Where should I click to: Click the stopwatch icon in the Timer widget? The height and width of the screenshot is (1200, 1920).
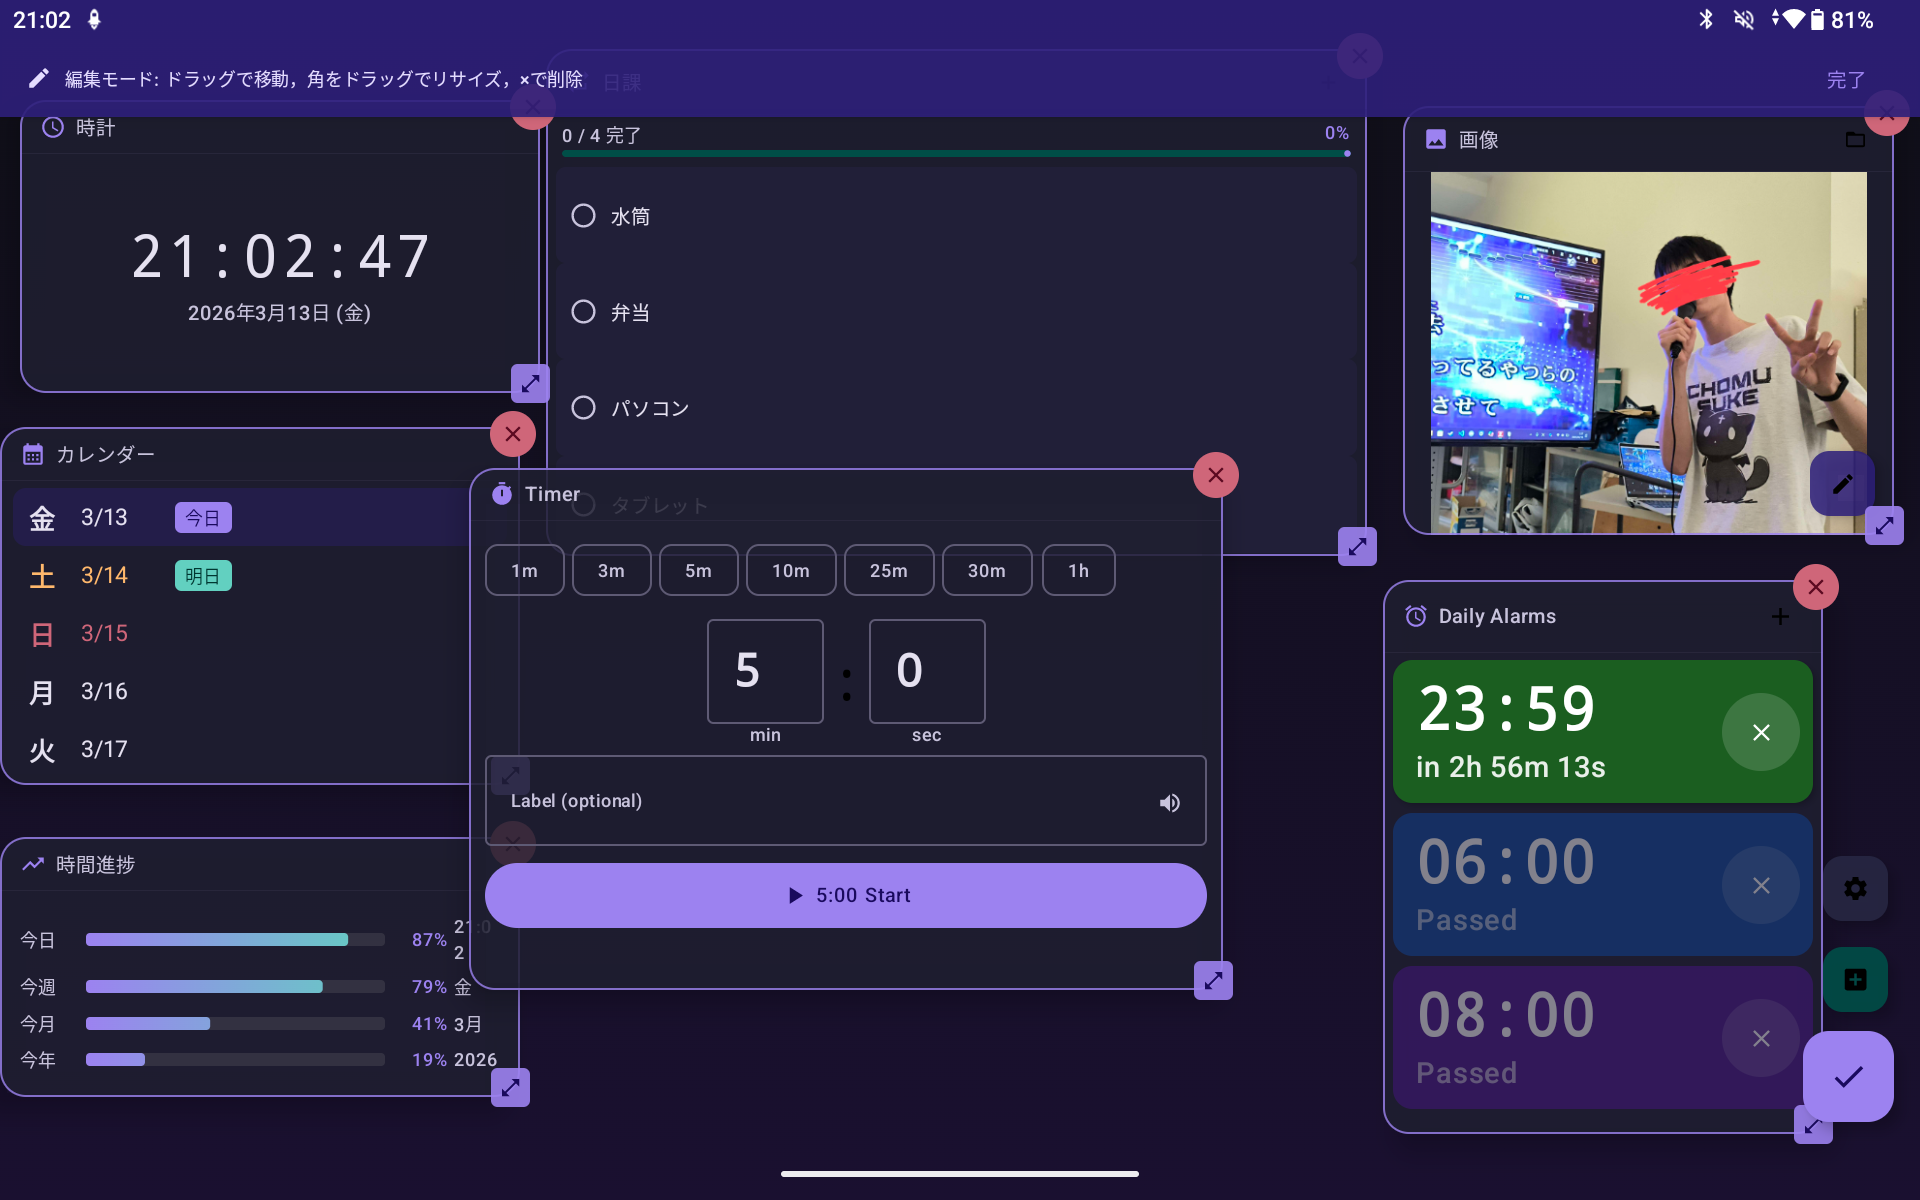(502, 493)
